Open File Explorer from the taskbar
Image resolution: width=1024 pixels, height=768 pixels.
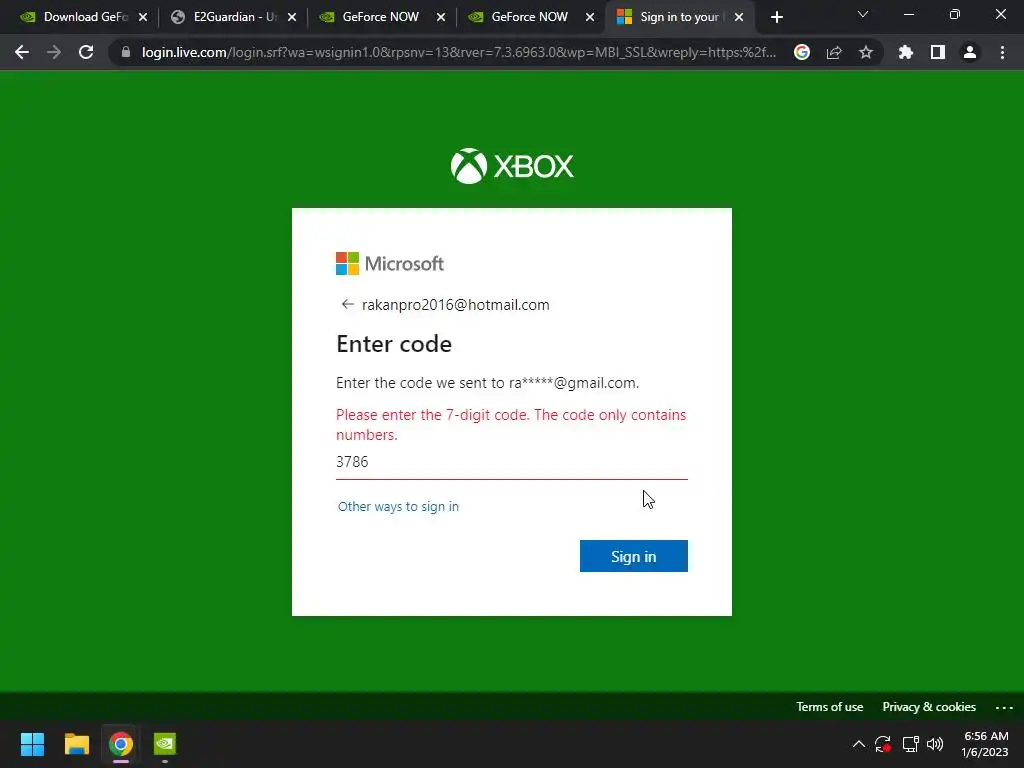click(x=76, y=744)
